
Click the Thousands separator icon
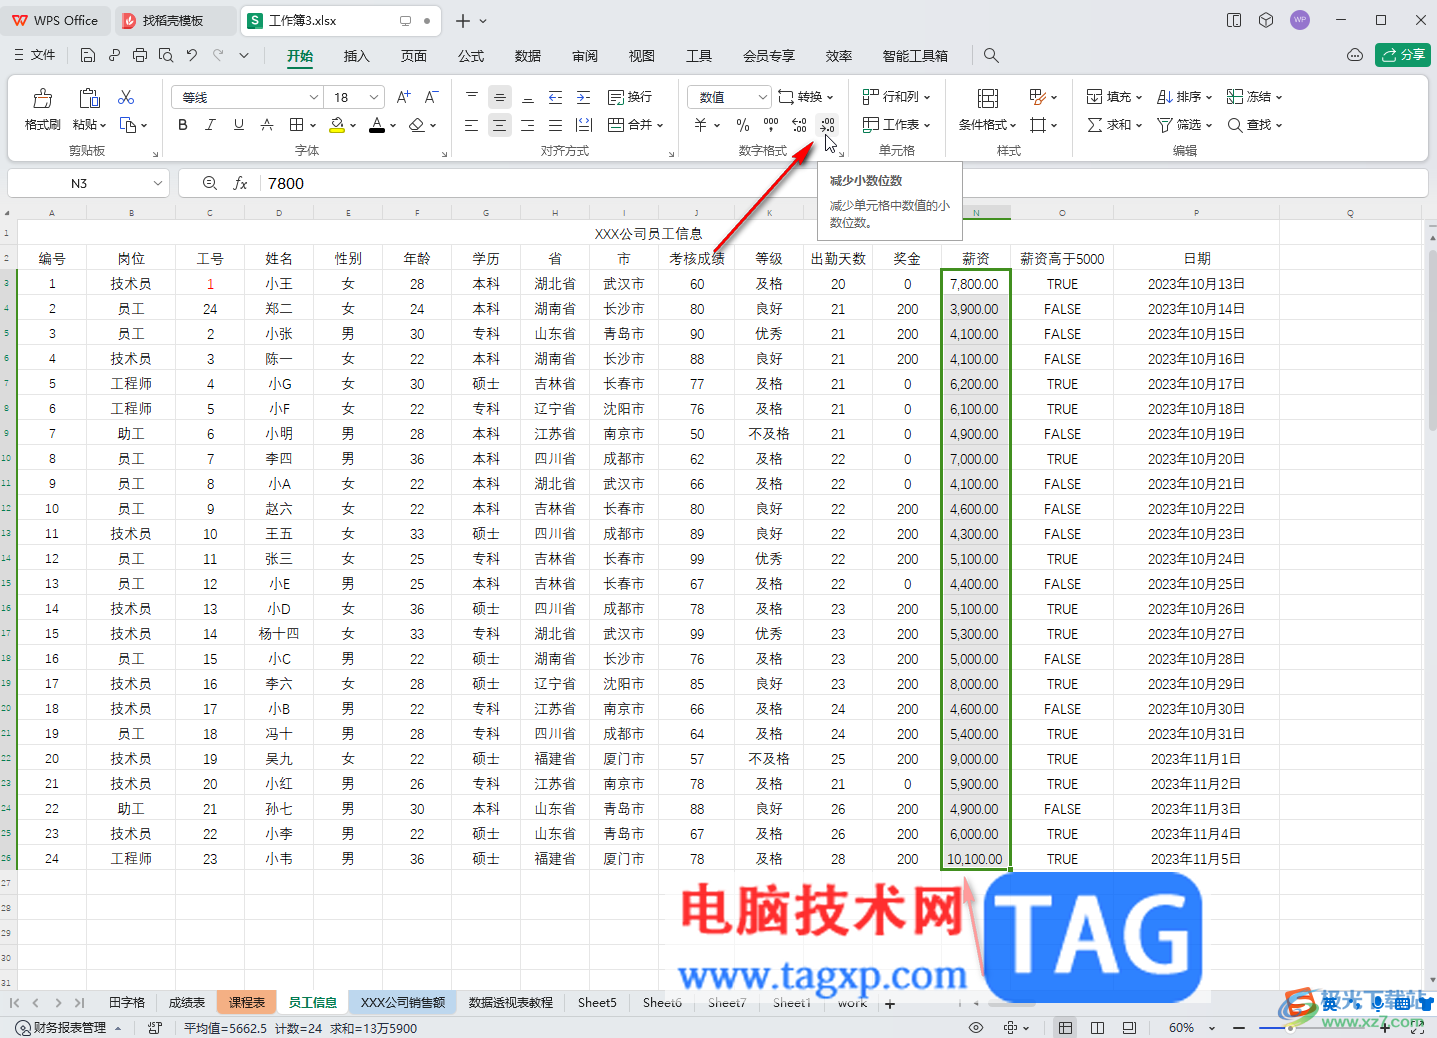point(771,125)
